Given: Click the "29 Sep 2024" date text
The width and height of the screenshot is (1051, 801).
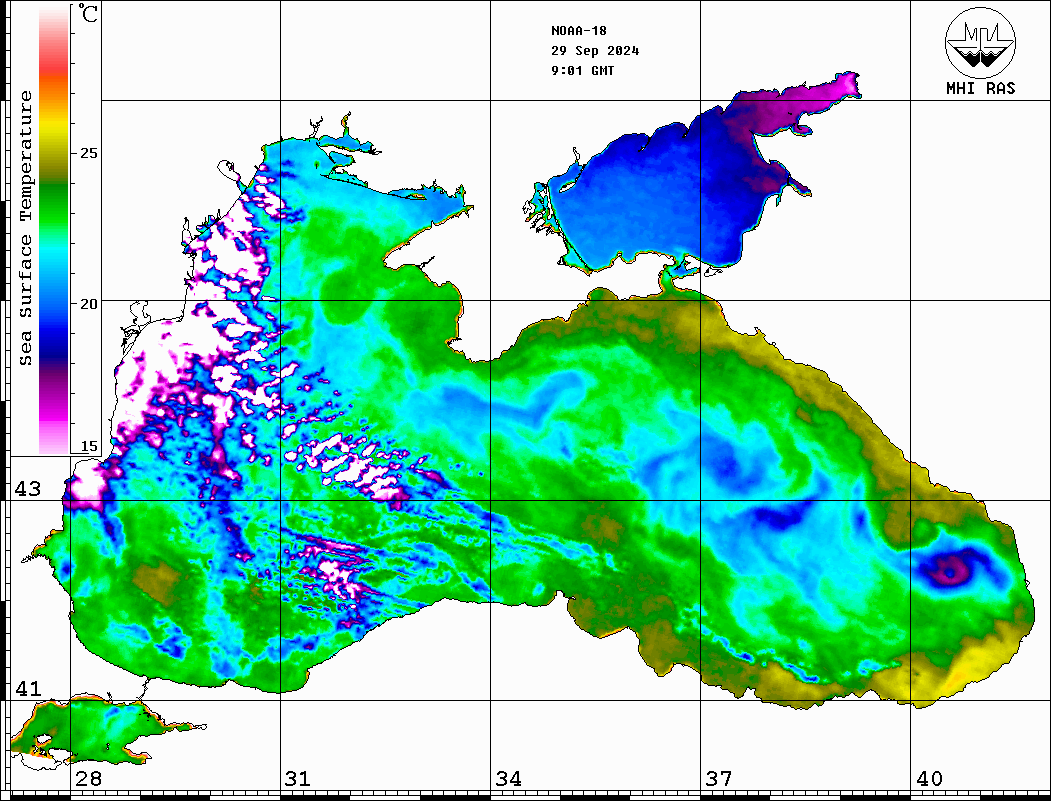Looking at the screenshot, I should [595, 51].
